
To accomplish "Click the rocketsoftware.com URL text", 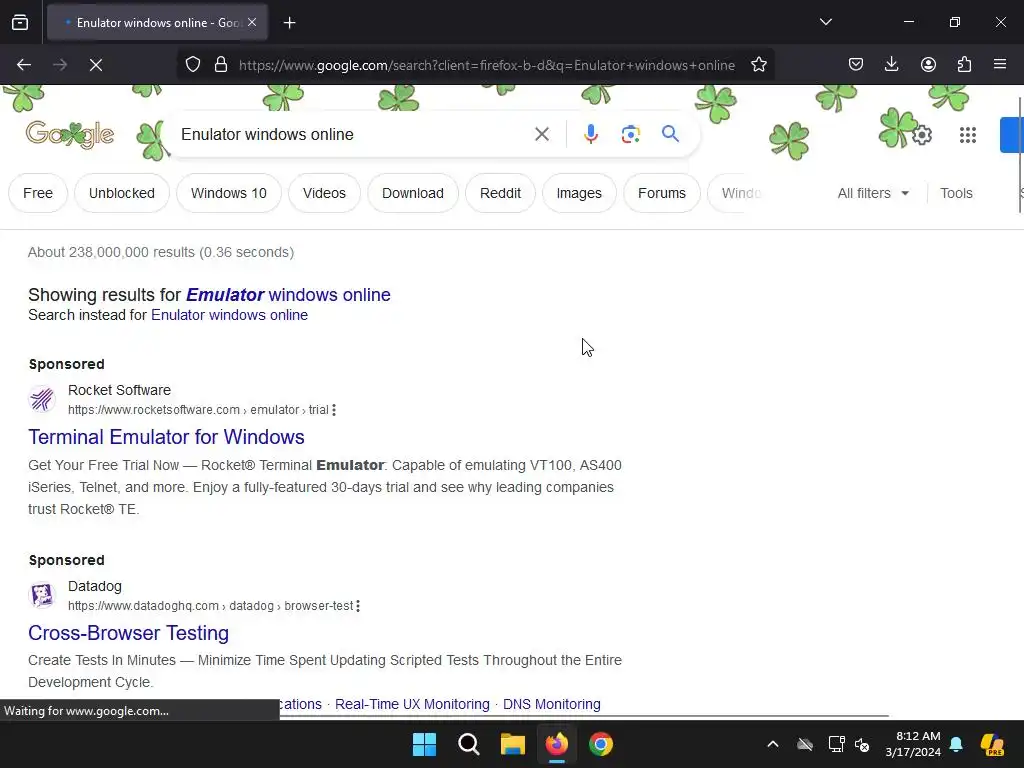I will tap(198, 410).
